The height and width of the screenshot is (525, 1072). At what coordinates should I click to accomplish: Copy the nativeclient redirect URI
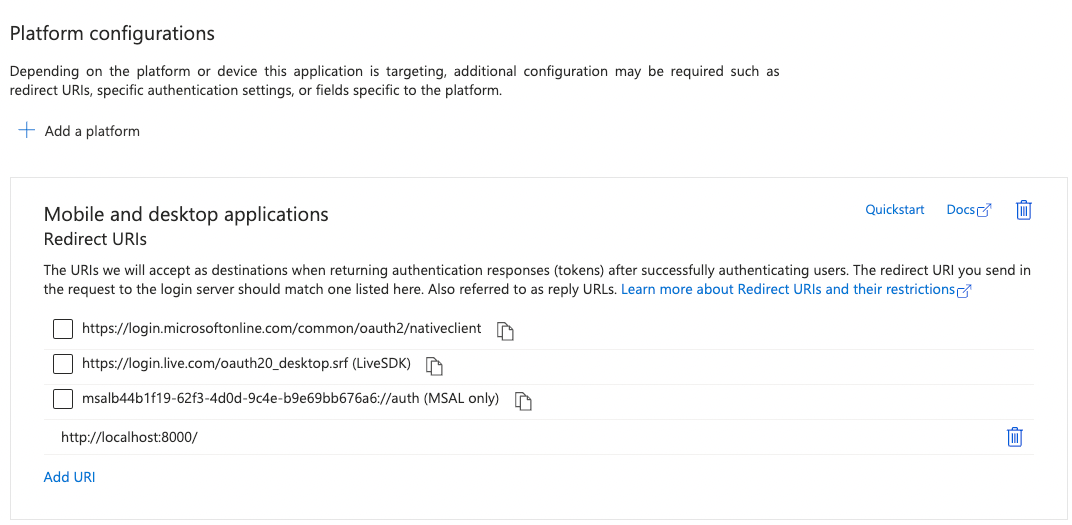pyautogui.click(x=506, y=330)
